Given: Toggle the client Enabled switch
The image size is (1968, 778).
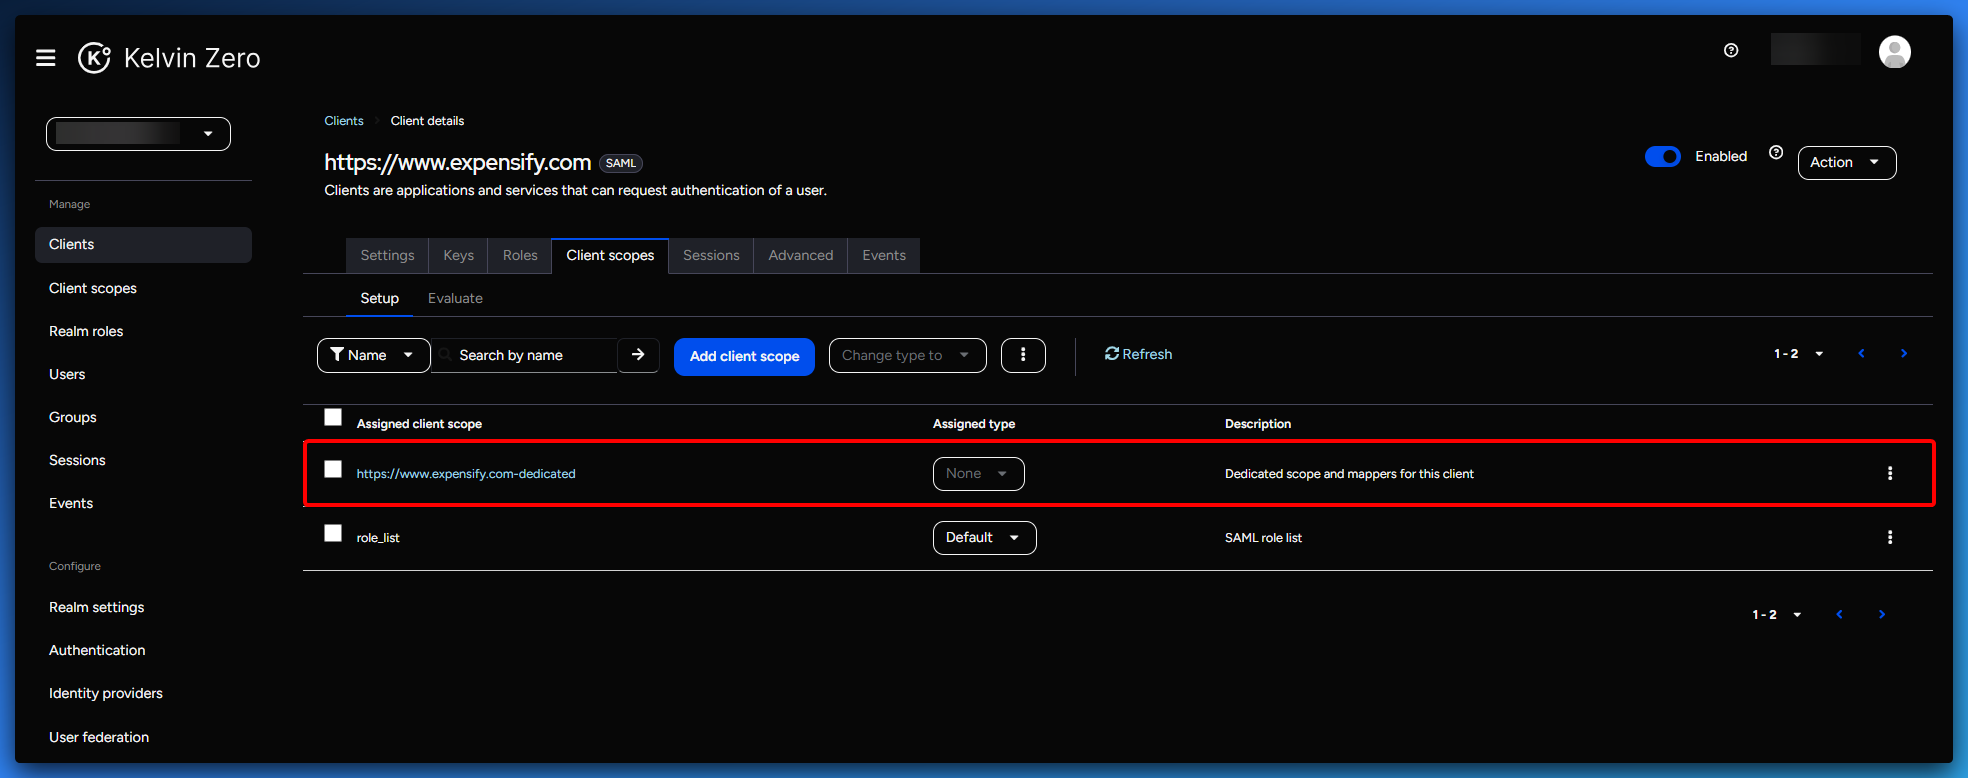Looking at the screenshot, I should (x=1663, y=156).
